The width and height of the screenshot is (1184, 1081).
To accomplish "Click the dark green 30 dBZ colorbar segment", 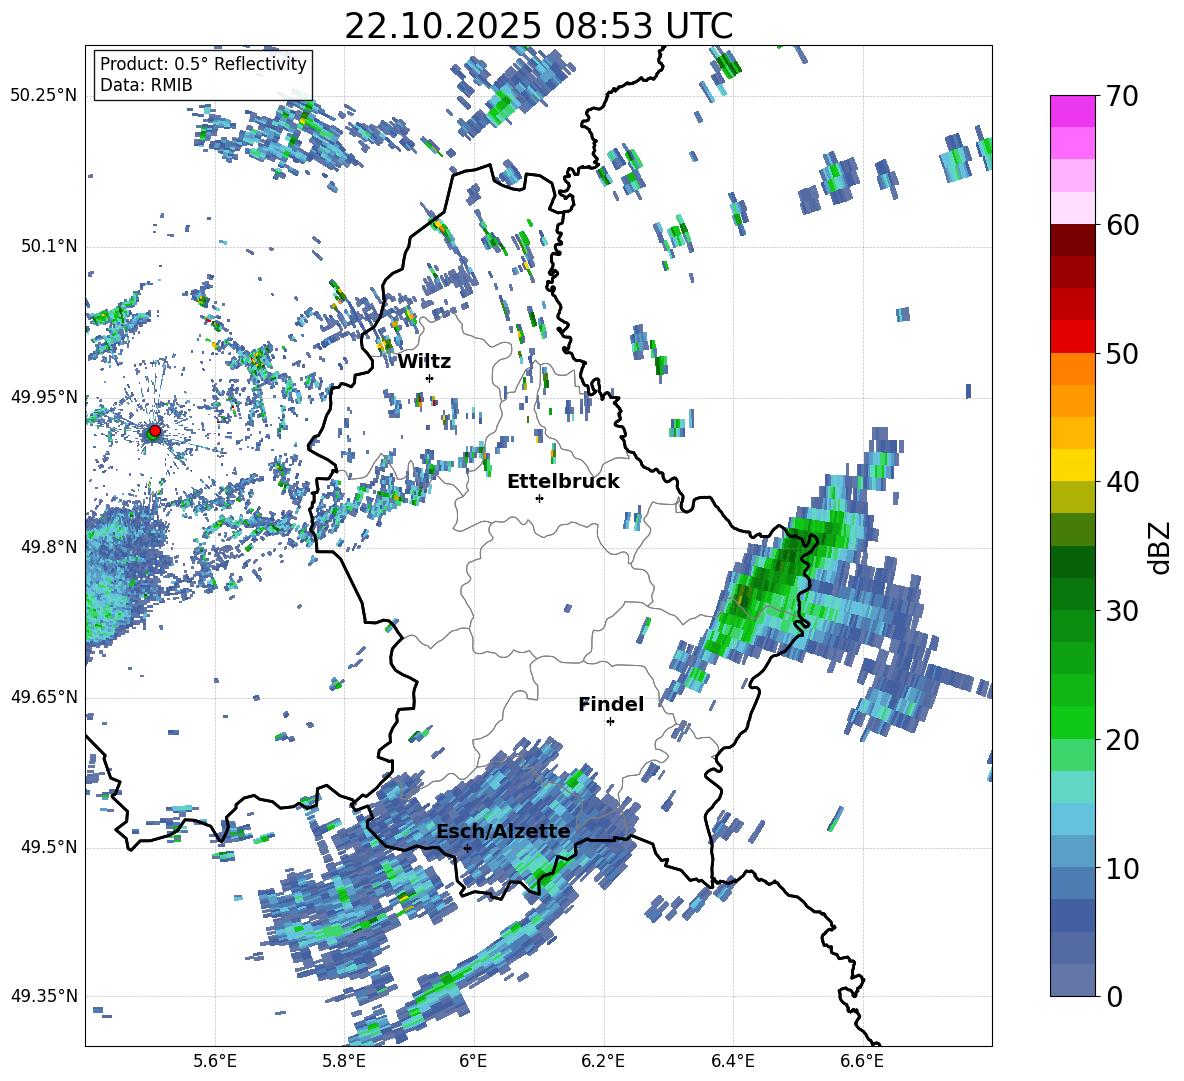I will (x=1072, y=594).
